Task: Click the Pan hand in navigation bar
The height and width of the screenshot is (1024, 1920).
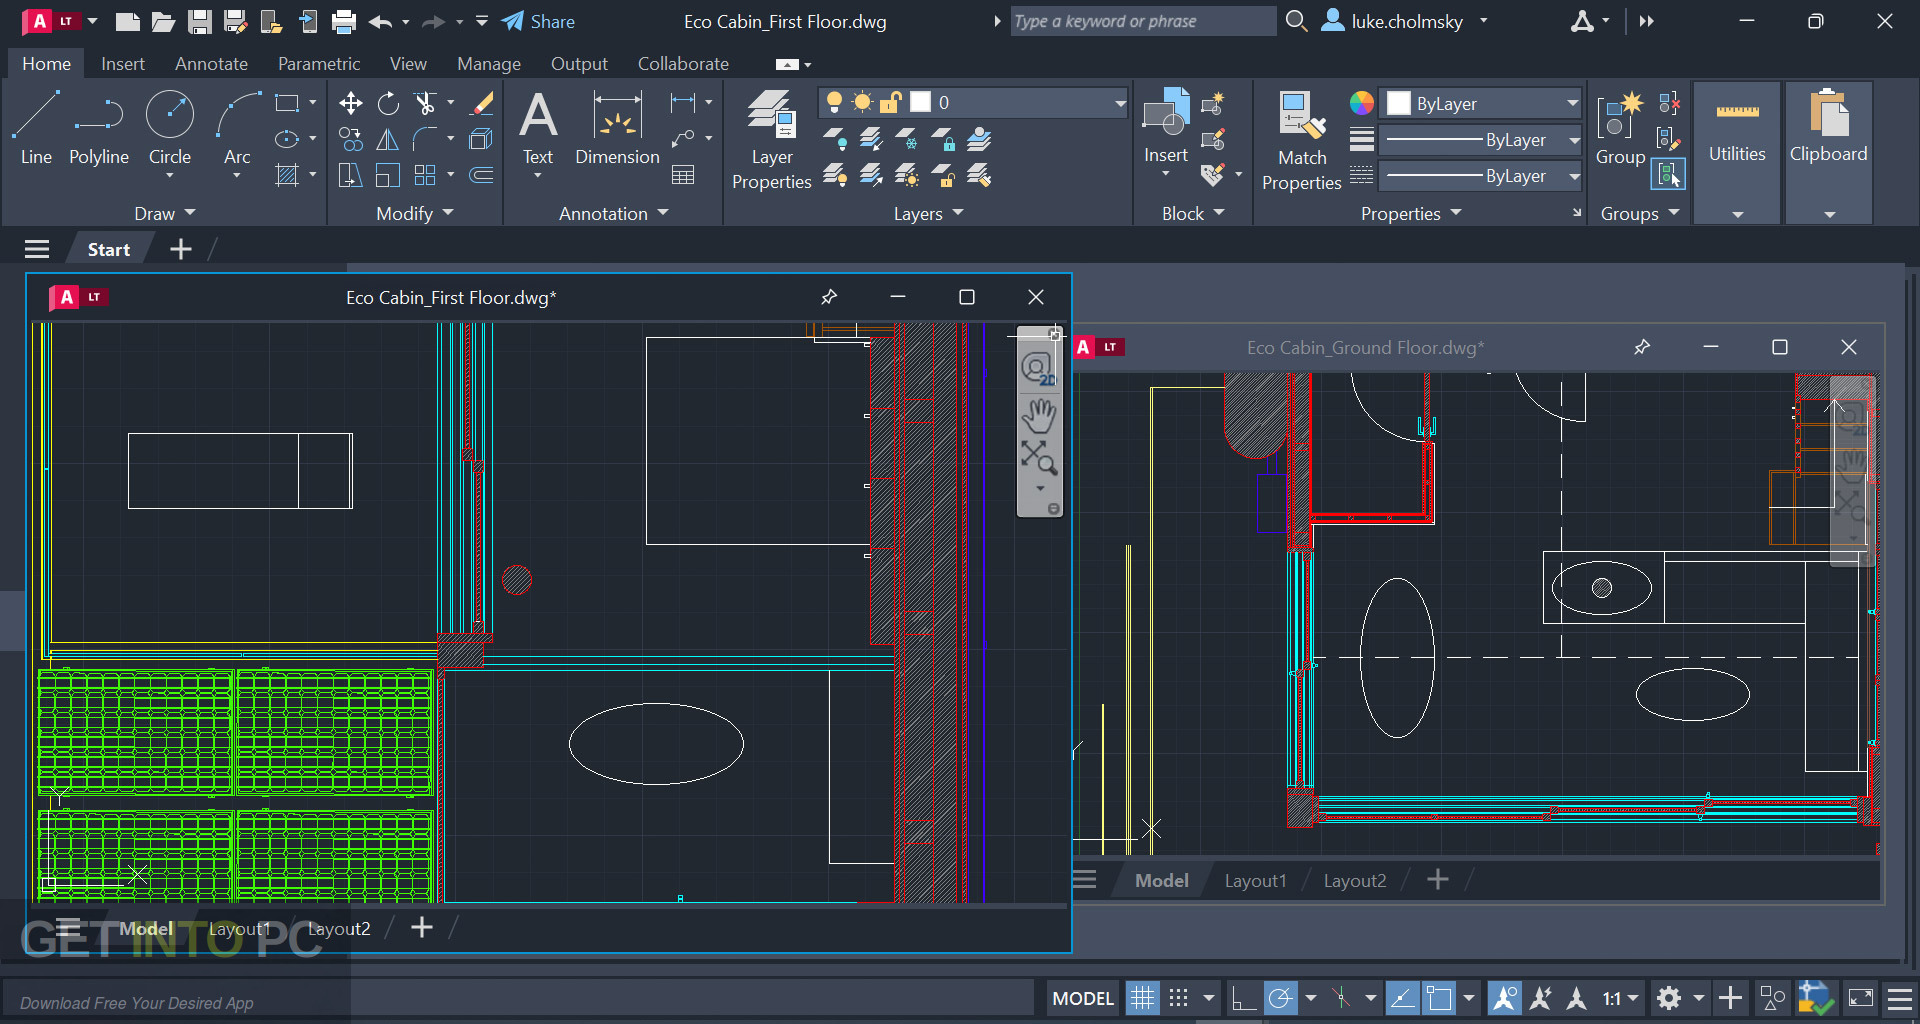Action: pos(1039,414)
